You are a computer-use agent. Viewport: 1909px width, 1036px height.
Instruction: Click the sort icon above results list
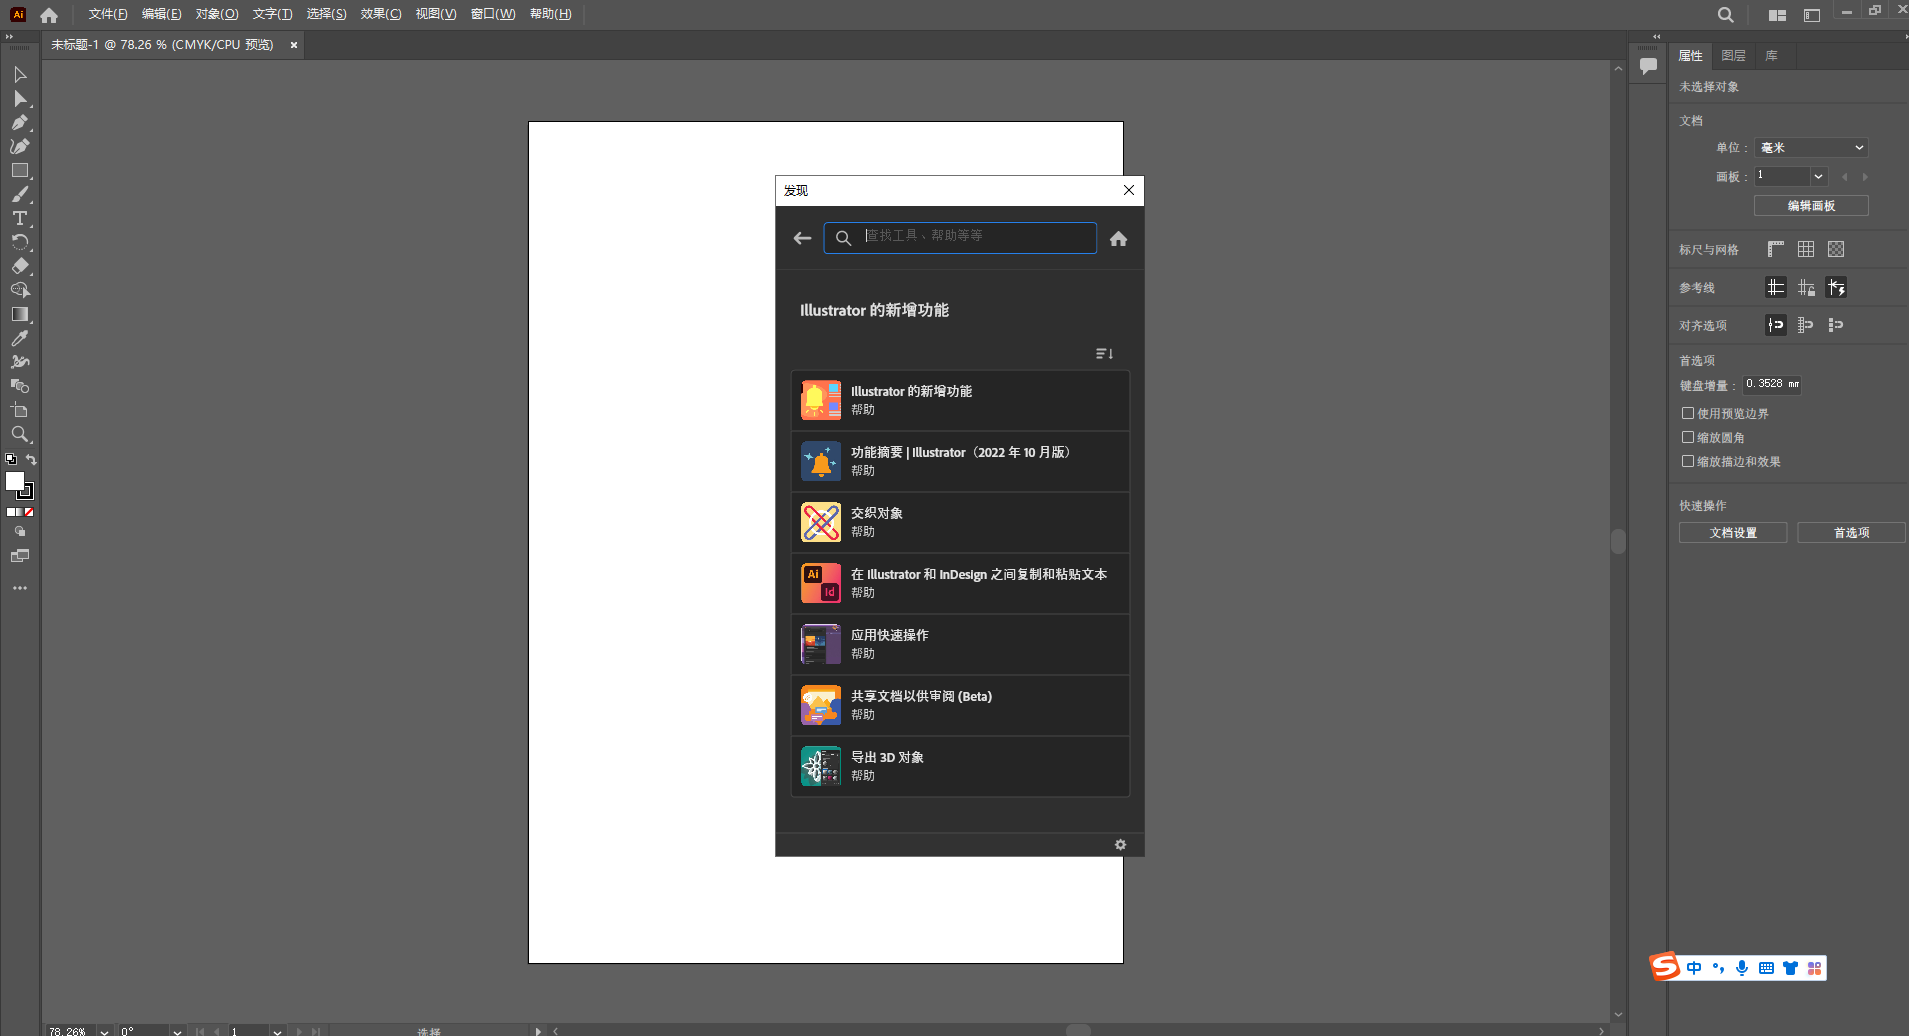pos(1104,354)
